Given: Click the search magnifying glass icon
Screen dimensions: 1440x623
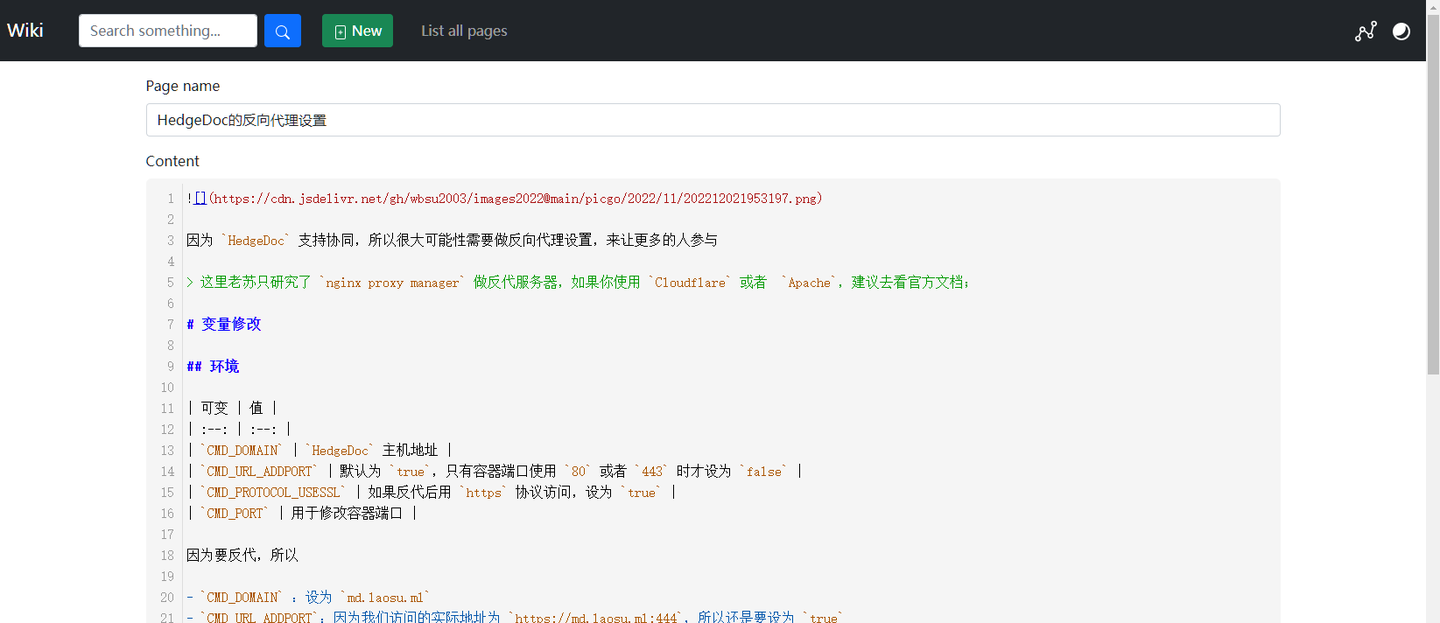Looking at the screenshot, I should pos(282,30).
